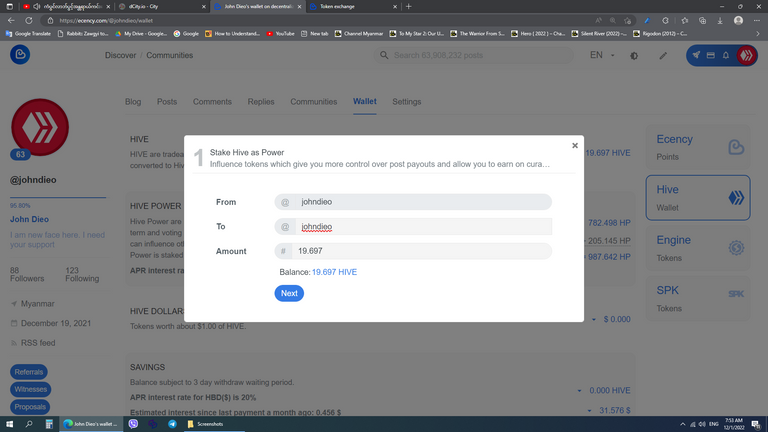768x432 pixels.
Task: Expand bookmarks overflow chevron
Action: (x=758, y=34)
